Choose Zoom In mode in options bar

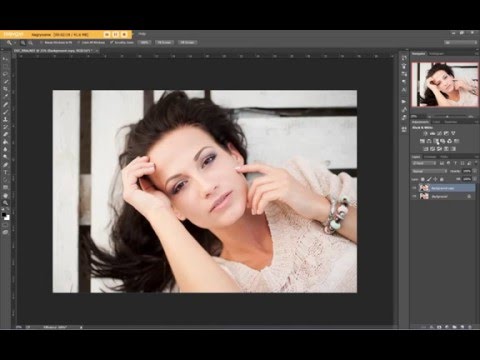coord(23,43)
